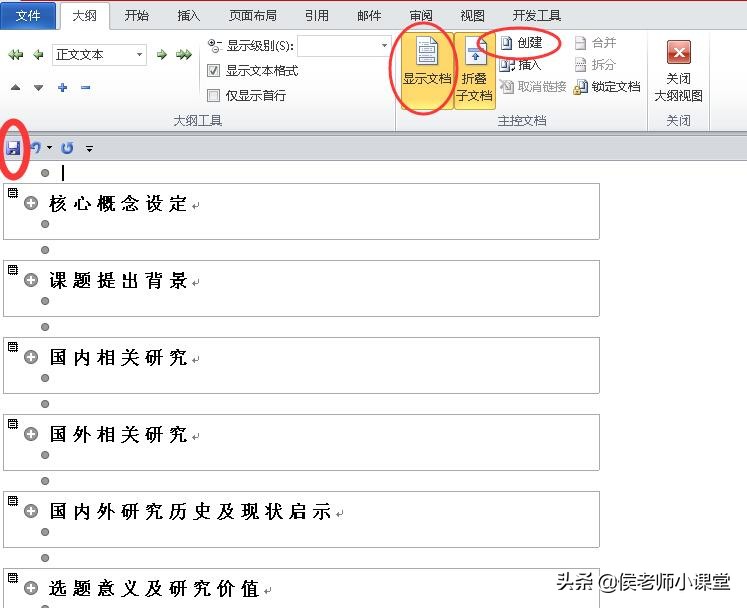Undo the last action

[35, 148]
